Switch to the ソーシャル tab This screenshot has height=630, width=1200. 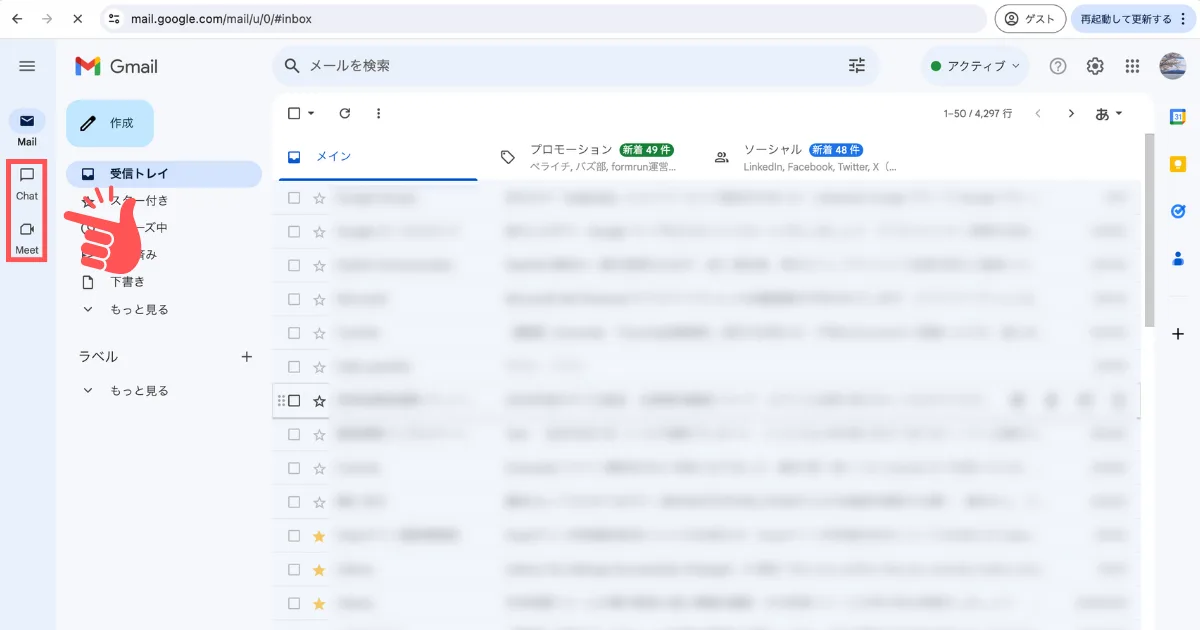(x=805, y=157)
